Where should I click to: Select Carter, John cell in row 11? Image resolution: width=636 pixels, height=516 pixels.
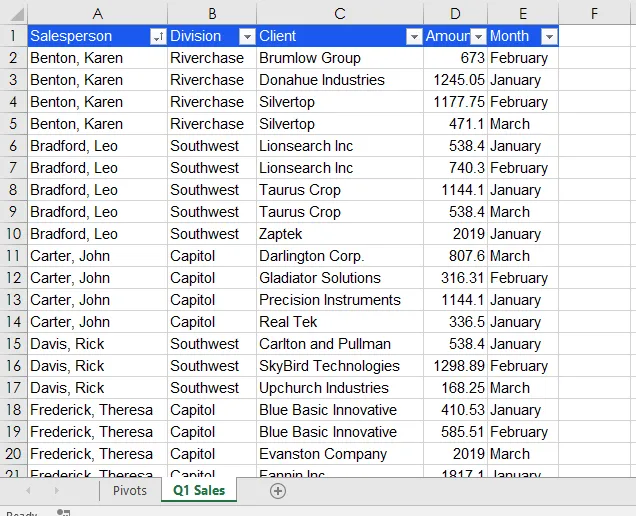click(x=97, y=256)
